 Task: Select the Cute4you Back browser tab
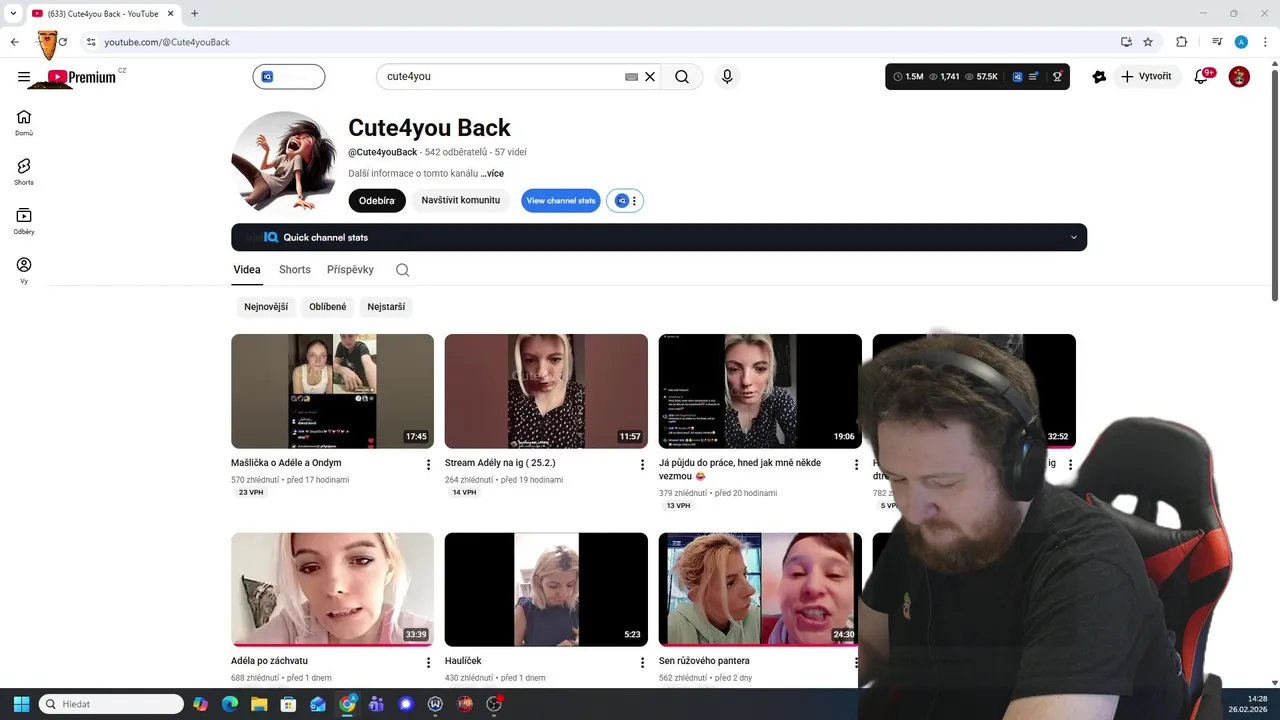coord(102,13)
